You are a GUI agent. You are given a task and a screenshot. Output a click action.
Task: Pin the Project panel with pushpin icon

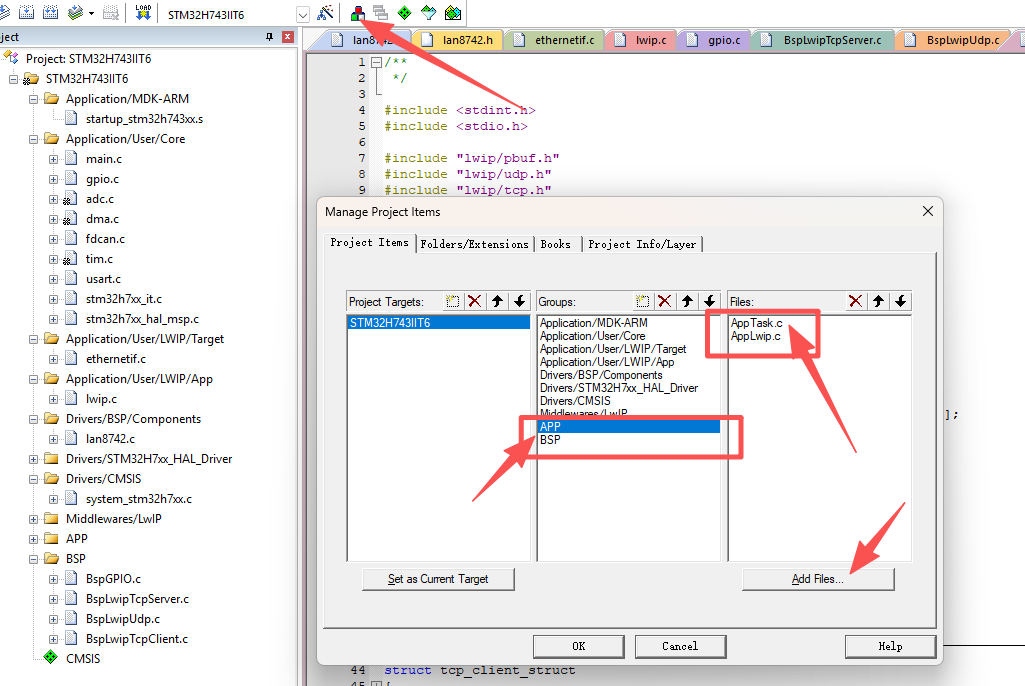268,37
